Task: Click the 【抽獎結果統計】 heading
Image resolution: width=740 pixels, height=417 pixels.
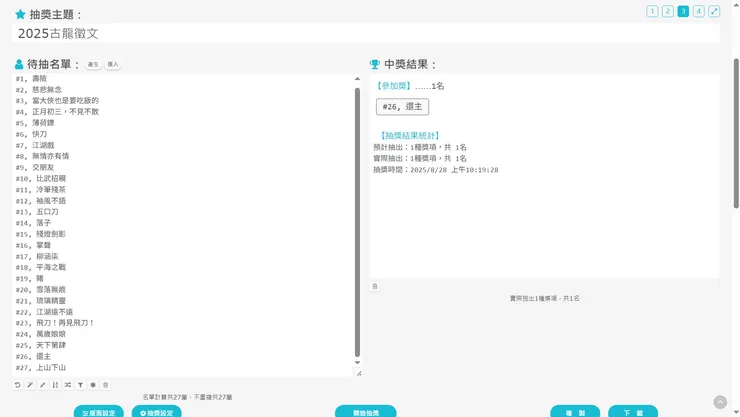Action: click(x=410, y=136)
